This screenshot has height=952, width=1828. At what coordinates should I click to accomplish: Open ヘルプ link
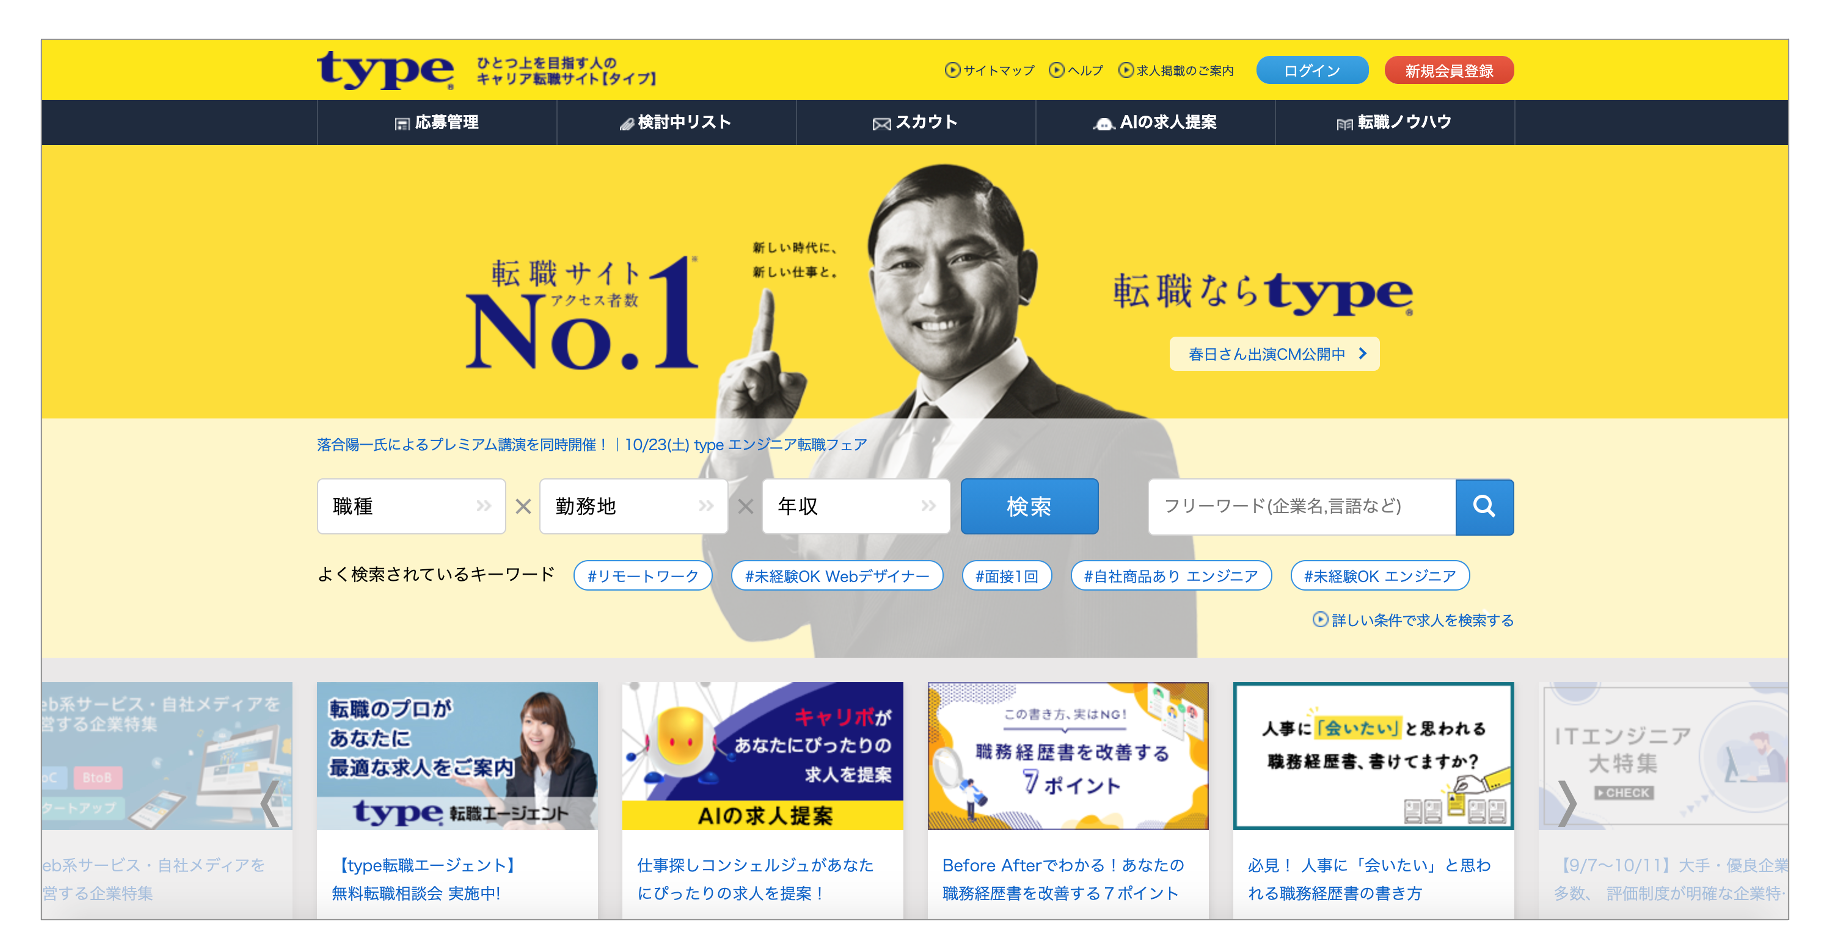click(1076, 71)
